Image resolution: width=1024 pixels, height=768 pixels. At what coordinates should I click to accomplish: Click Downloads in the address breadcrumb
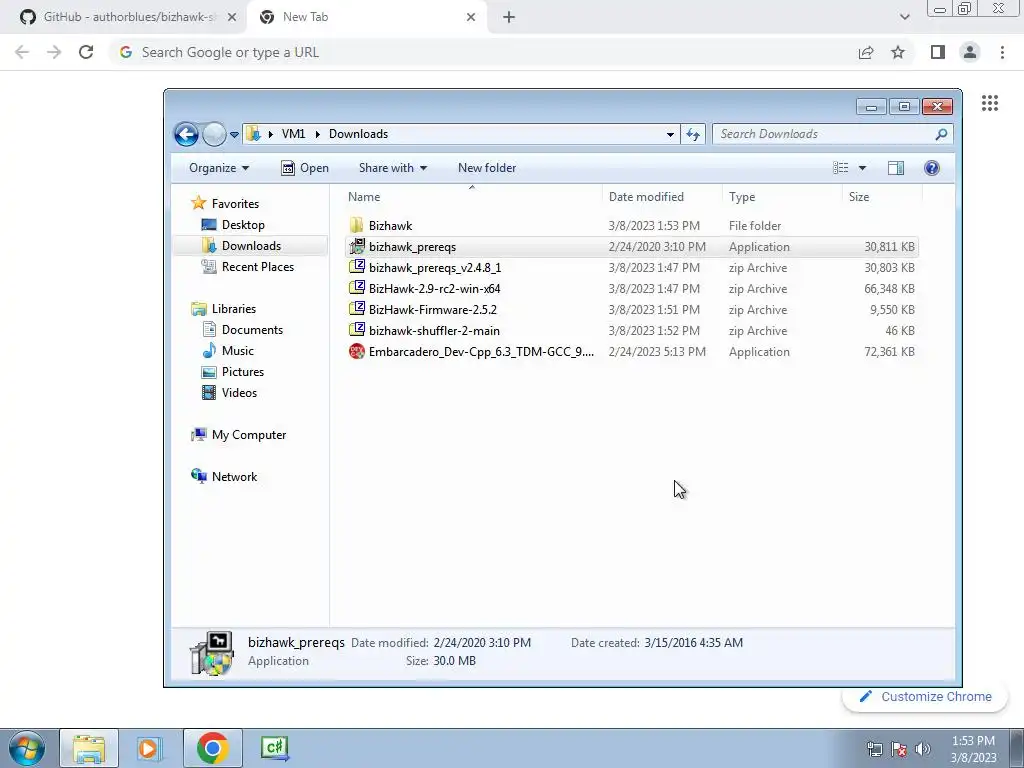pos(359,134)
